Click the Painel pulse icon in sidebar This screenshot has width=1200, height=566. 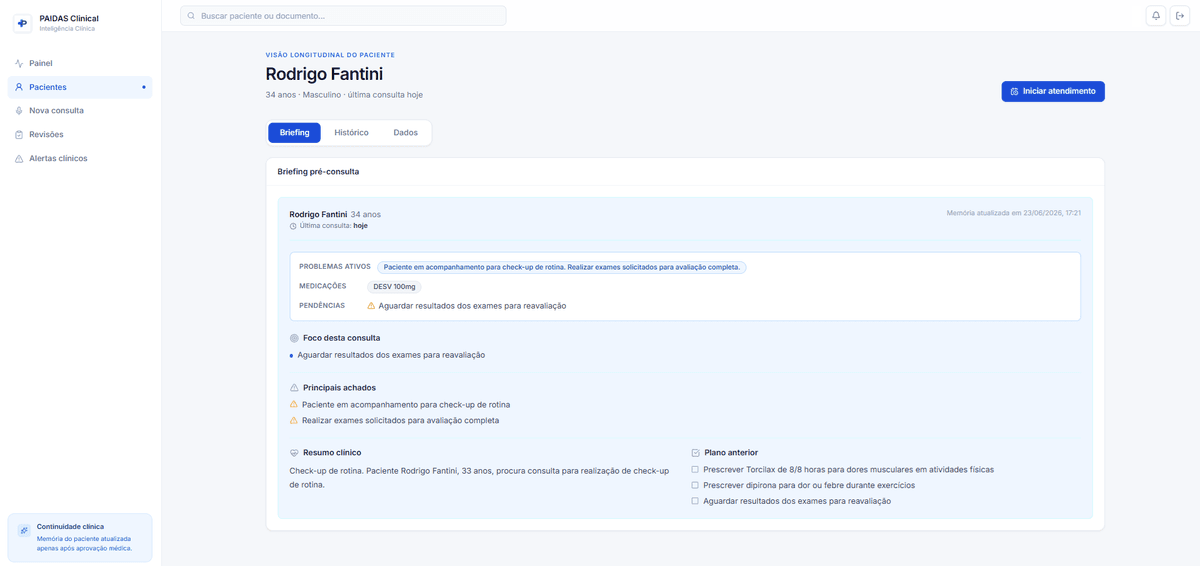[x=19, y=63]
